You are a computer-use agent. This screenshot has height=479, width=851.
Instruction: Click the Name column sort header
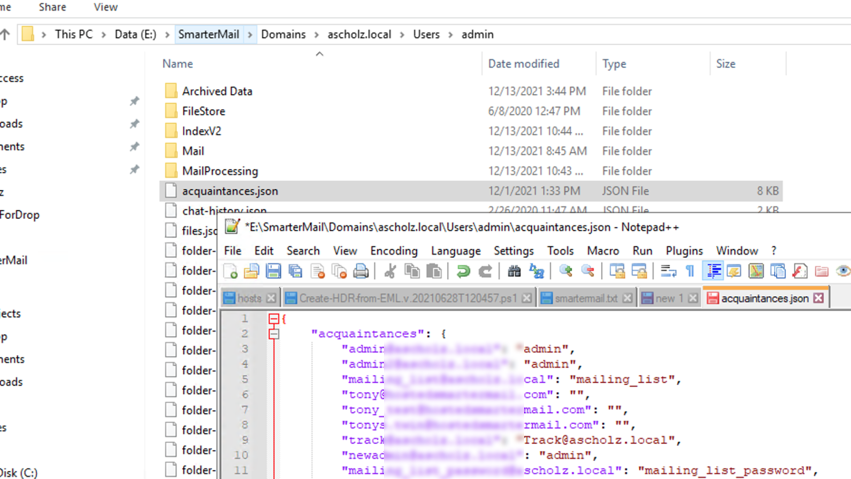[x=178, y=64]
